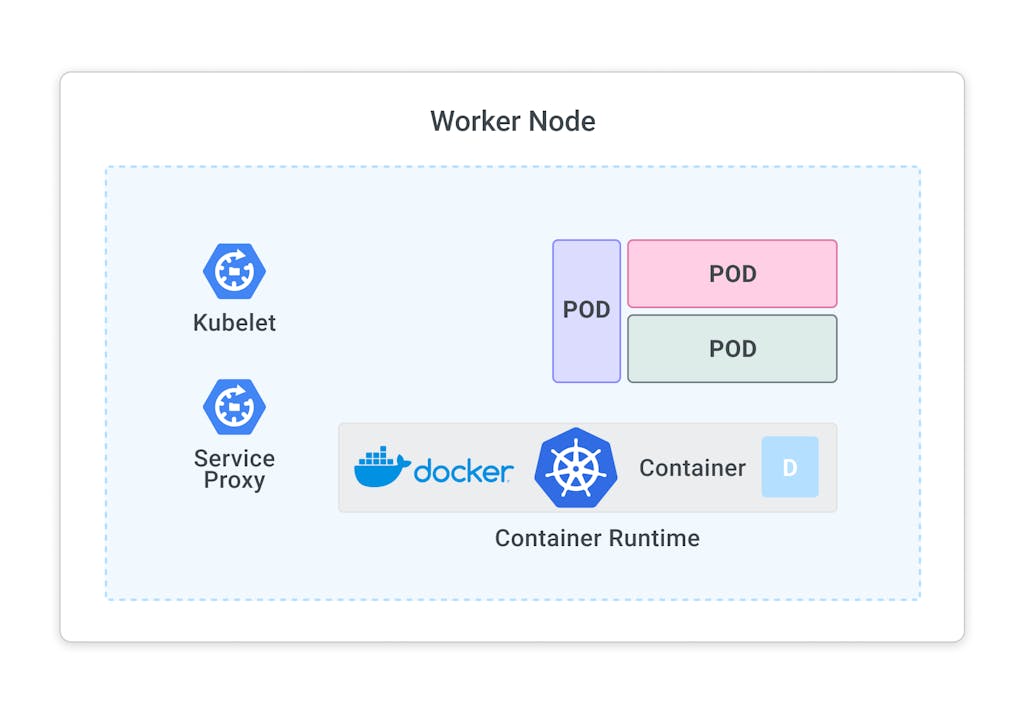Click the word Runtime in bottom caption
Viewport: 1023px width, 714px height.
652,538
